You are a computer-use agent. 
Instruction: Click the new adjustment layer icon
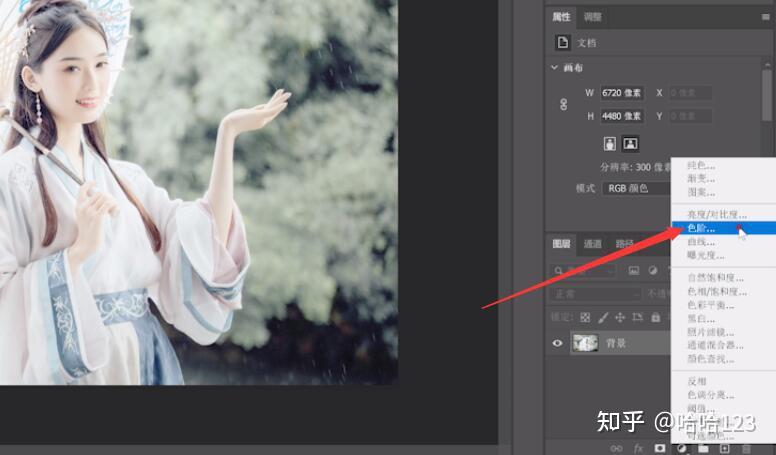(x=681, y=449)
